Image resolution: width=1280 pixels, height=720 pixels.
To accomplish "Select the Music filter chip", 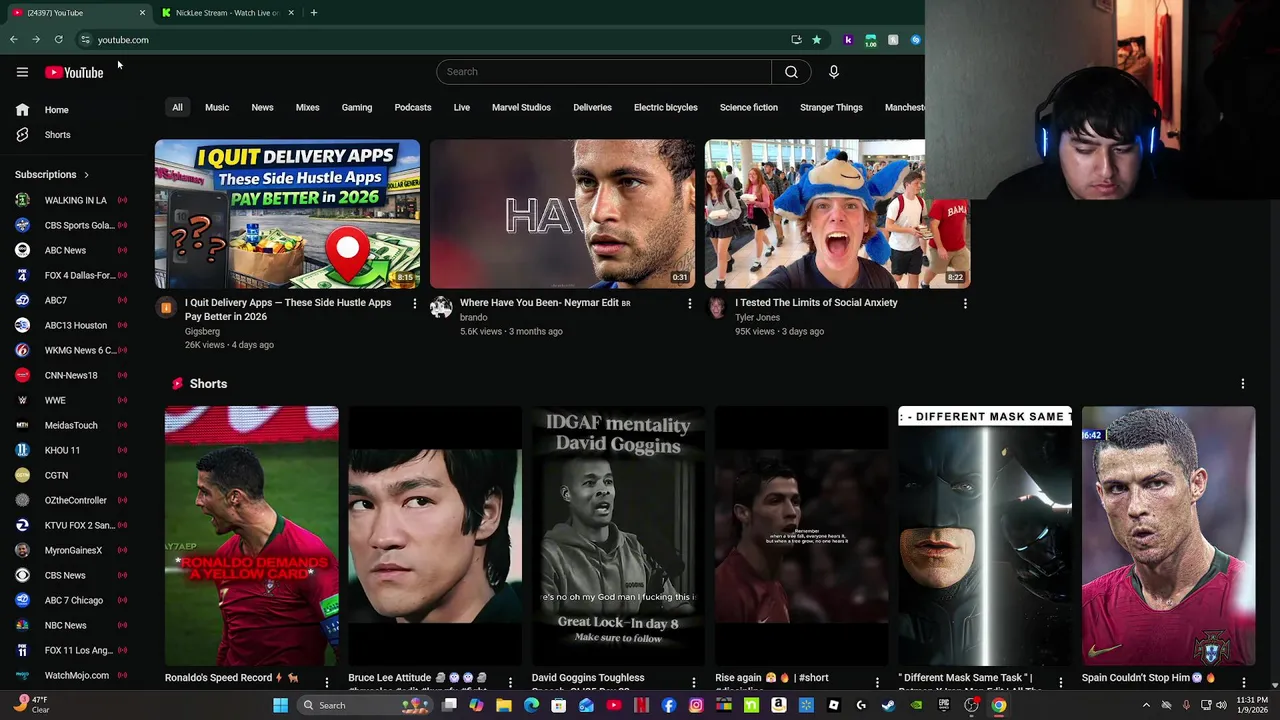I will pos(217,107).
